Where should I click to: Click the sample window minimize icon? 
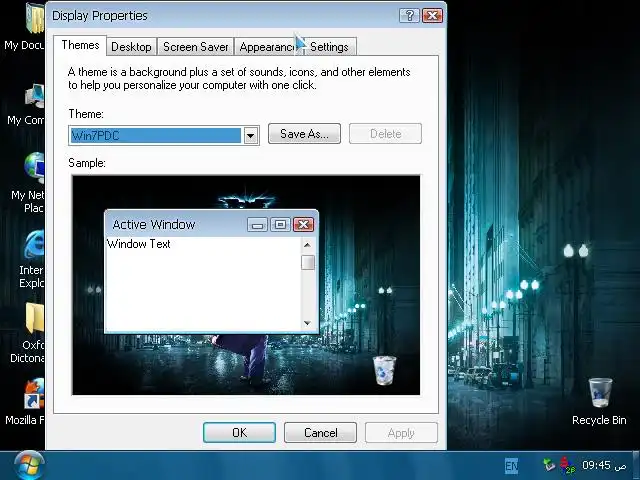[x=257, y=224]
